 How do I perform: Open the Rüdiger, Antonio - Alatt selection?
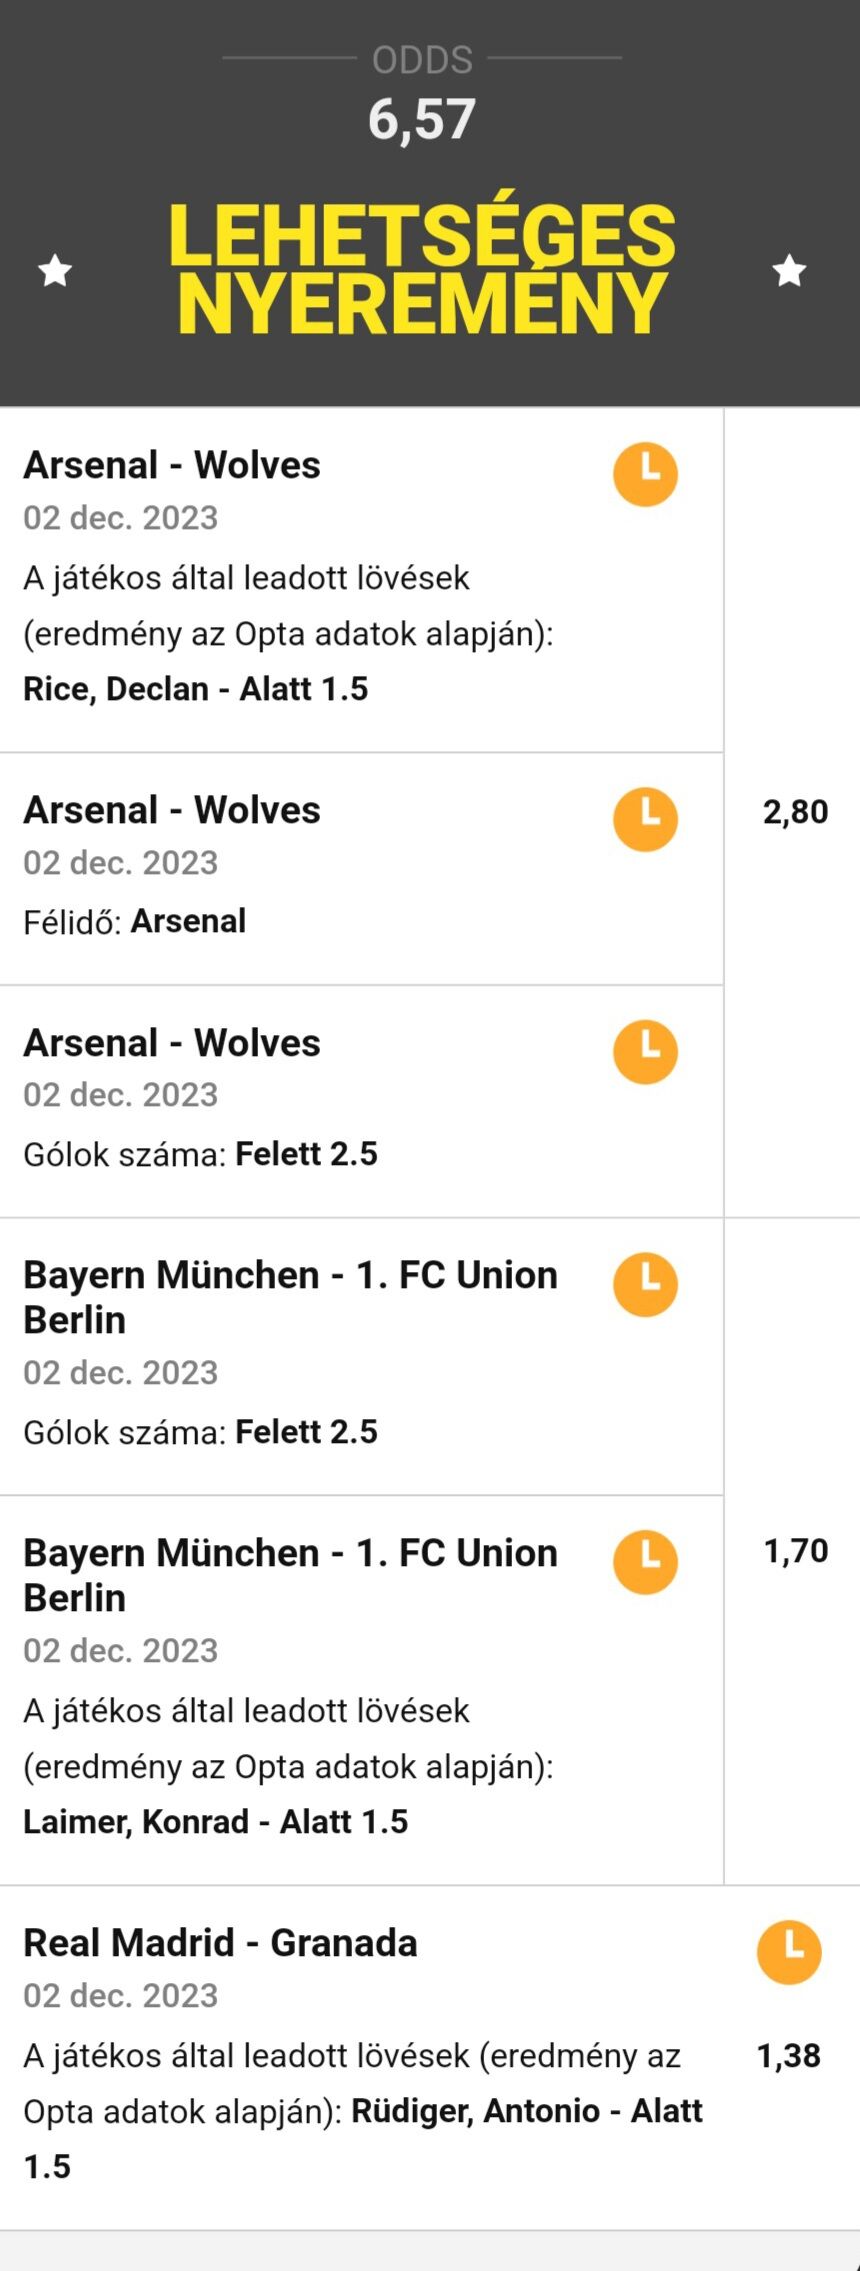coord(526,2110)
